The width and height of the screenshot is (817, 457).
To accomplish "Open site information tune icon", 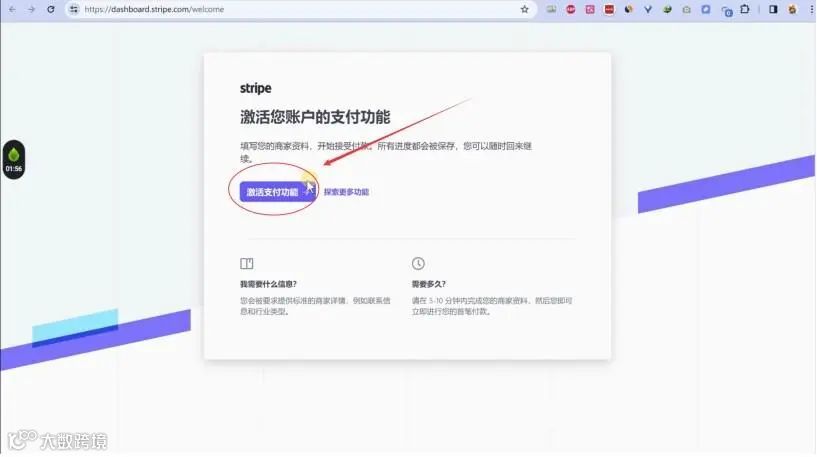I will [x=74, y=9].
